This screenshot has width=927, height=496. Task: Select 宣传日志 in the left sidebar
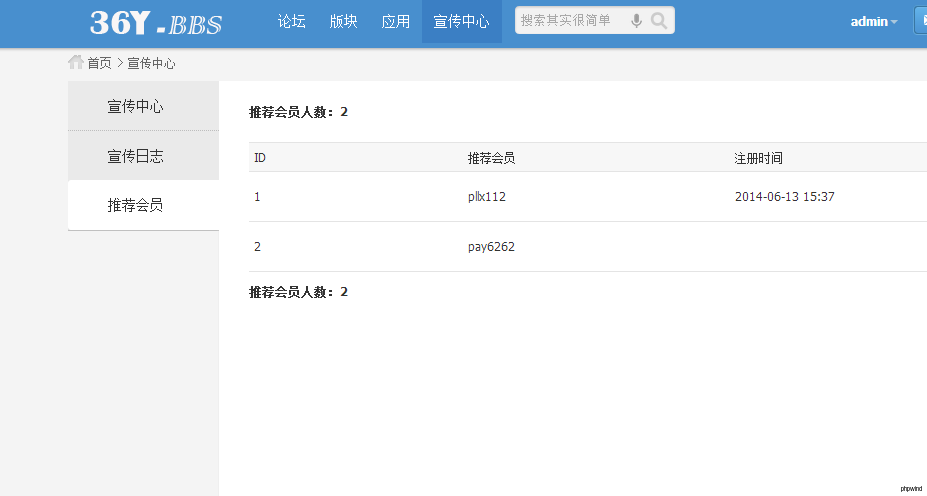(135, 156)
